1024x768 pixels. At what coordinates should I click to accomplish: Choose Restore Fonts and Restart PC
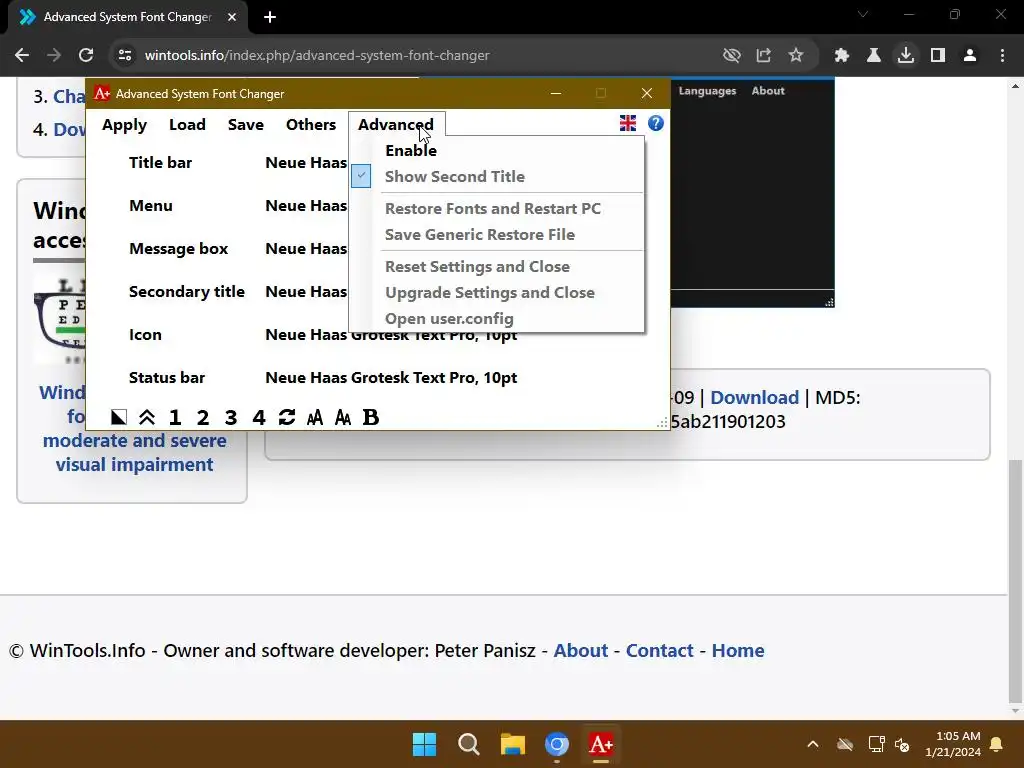(x=493, y=208)
